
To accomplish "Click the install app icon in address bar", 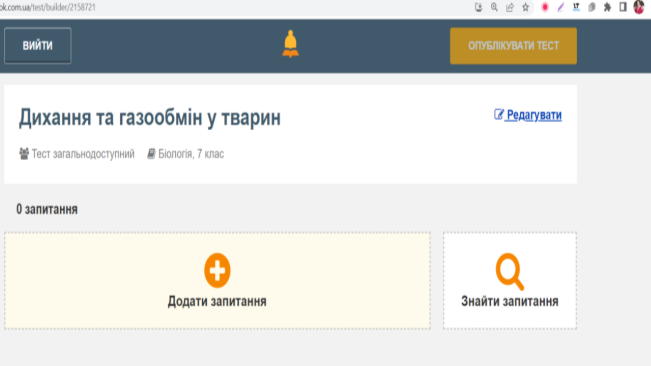I will coord(479,7).
